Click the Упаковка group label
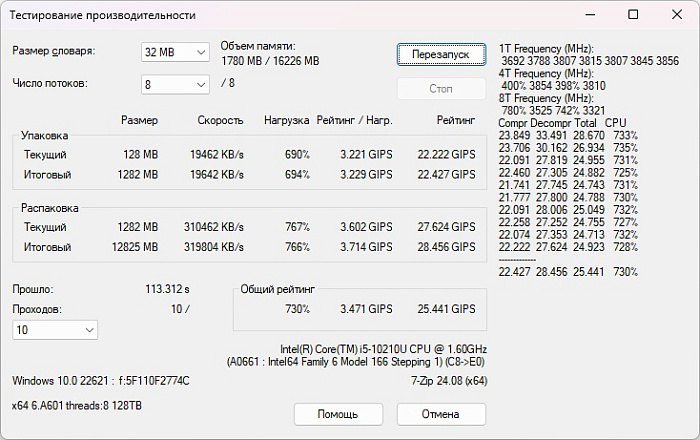700x440 pixels. click(x=45, y=136)
